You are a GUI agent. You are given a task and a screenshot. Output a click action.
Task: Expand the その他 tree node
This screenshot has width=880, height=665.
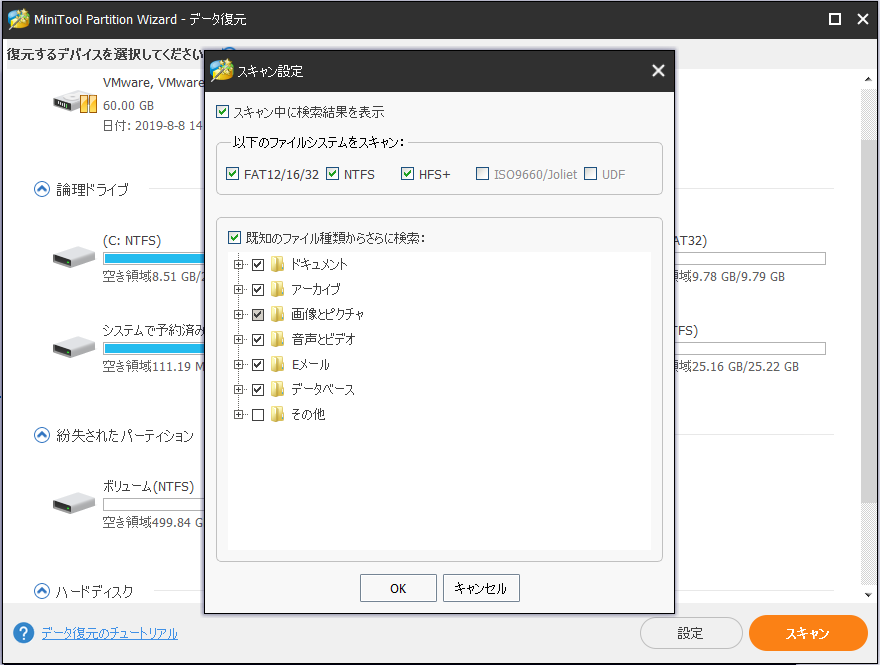239,415
